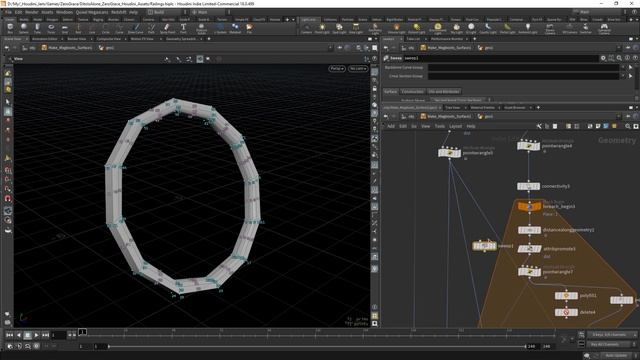Select the foreach_begin3 node
The height and width of the screenshot is (360, 640).
click(x=529, y=207)
